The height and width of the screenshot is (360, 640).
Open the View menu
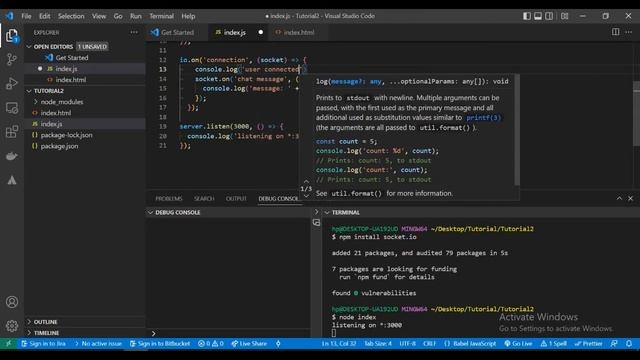tap(99, 16)
